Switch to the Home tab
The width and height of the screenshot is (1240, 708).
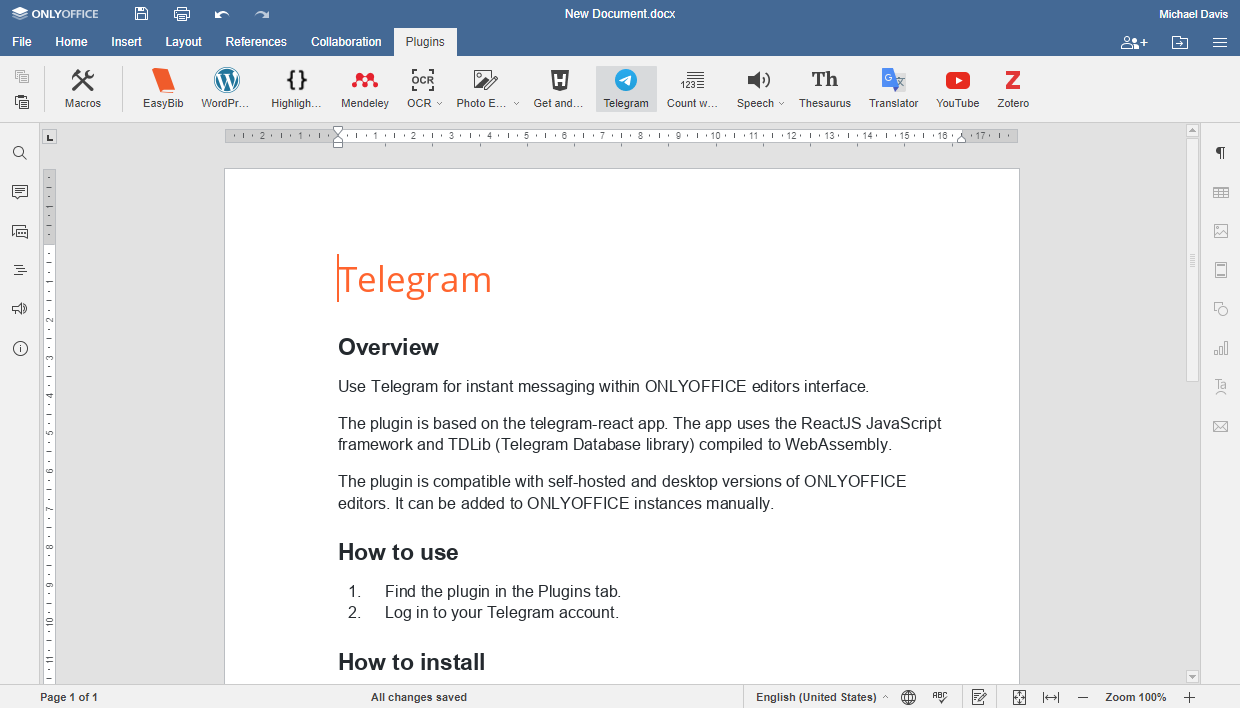tap(71, 42)
